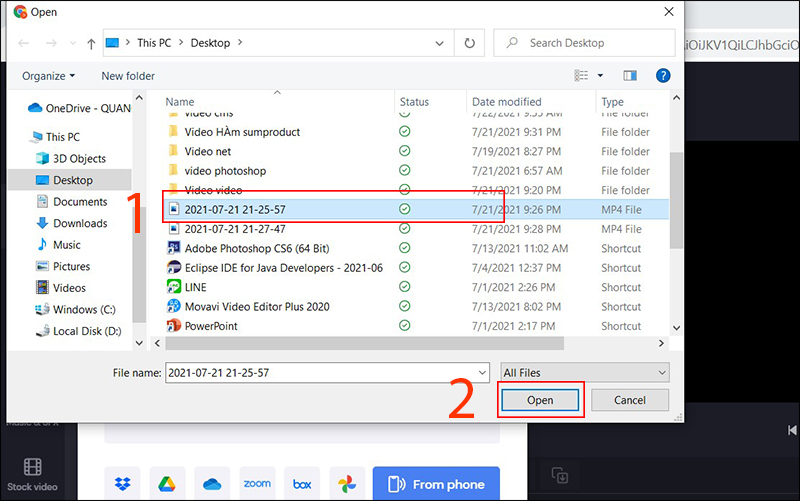Open Pictures in the sidebar
This screenshot has height=501, width=800.
tap(63, 266)
